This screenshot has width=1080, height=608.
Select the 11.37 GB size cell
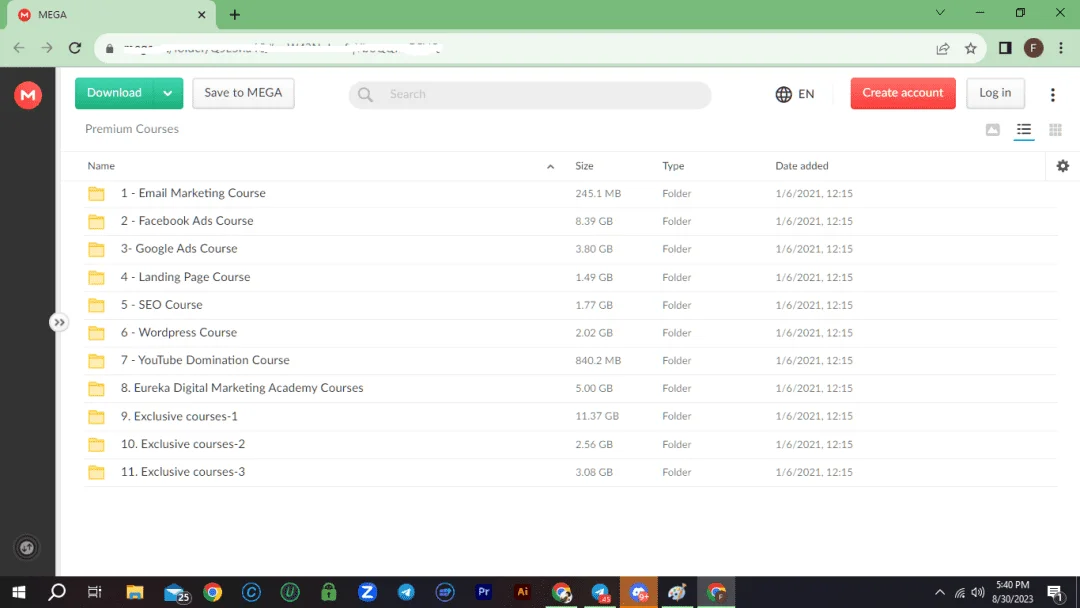click(x=597, y=416)
